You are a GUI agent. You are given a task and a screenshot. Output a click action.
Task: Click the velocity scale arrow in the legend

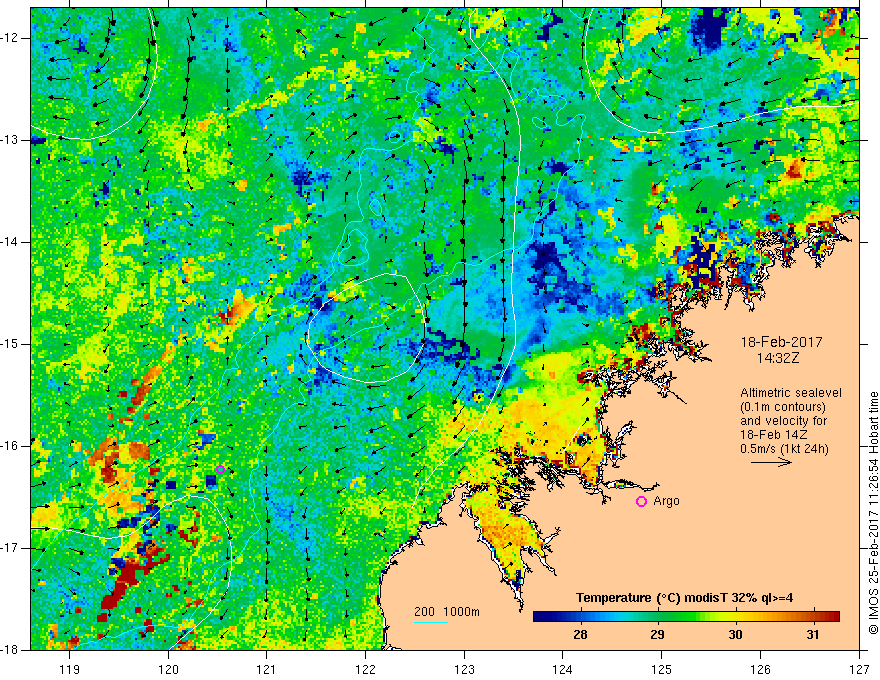(x=771, y=462)
